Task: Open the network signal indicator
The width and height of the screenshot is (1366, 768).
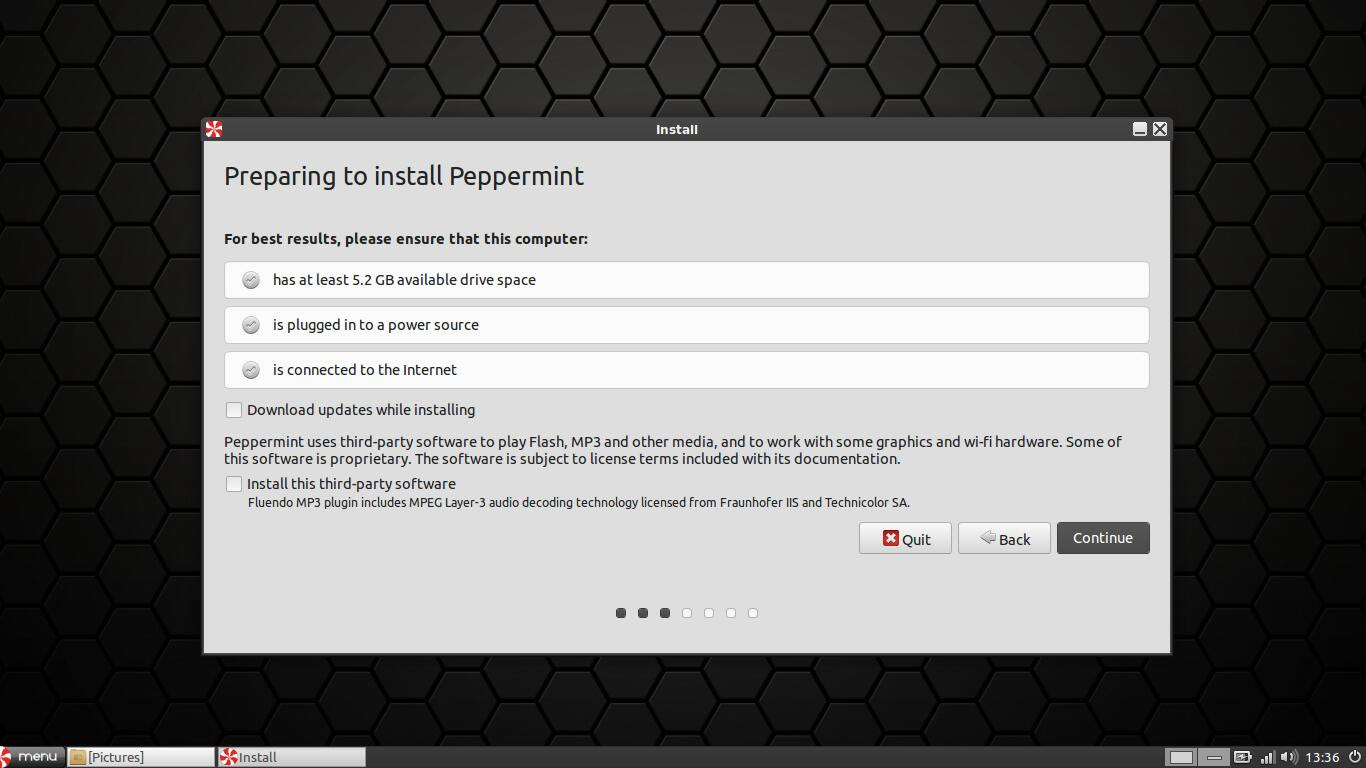Action: [x=1267, y=757]
